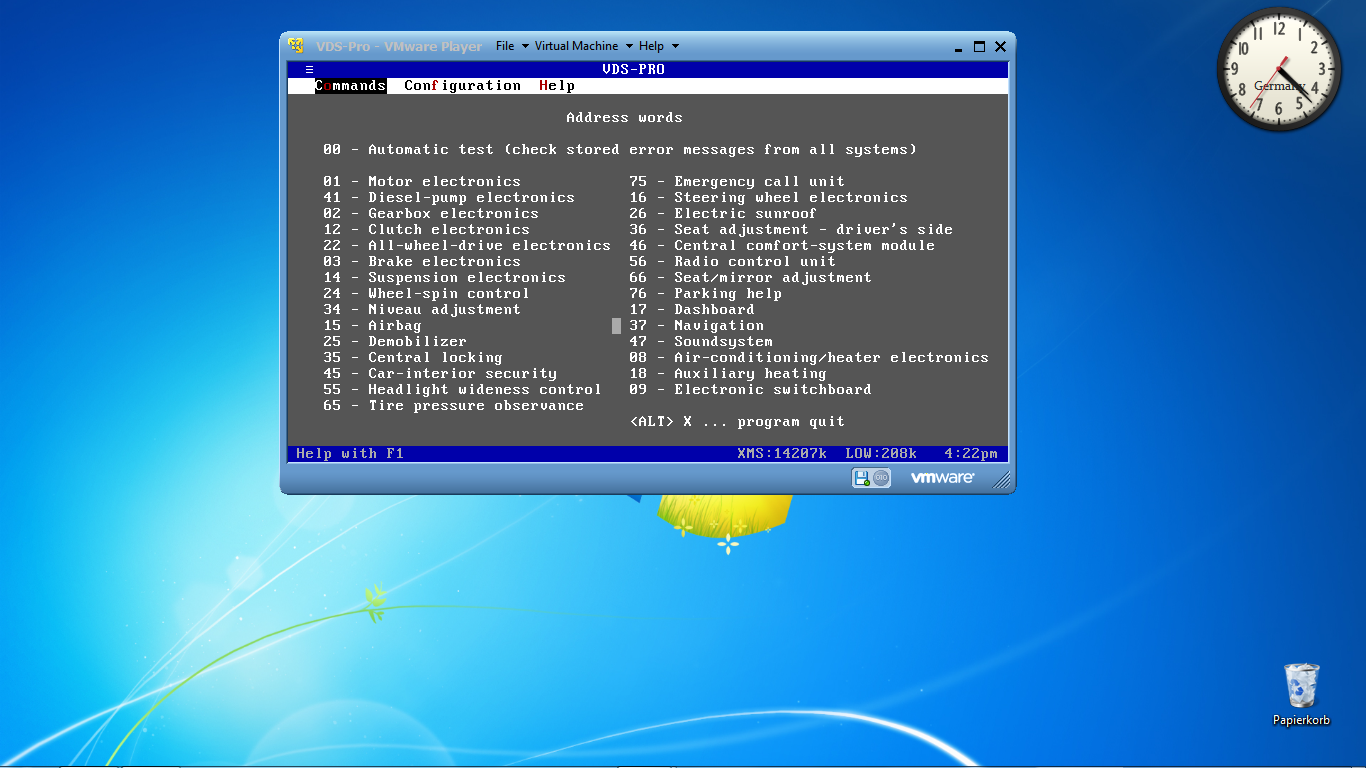Screen dimensions: 1366x768
Task: Click the VMware Player title bar icon
Action: pos(296,46)
